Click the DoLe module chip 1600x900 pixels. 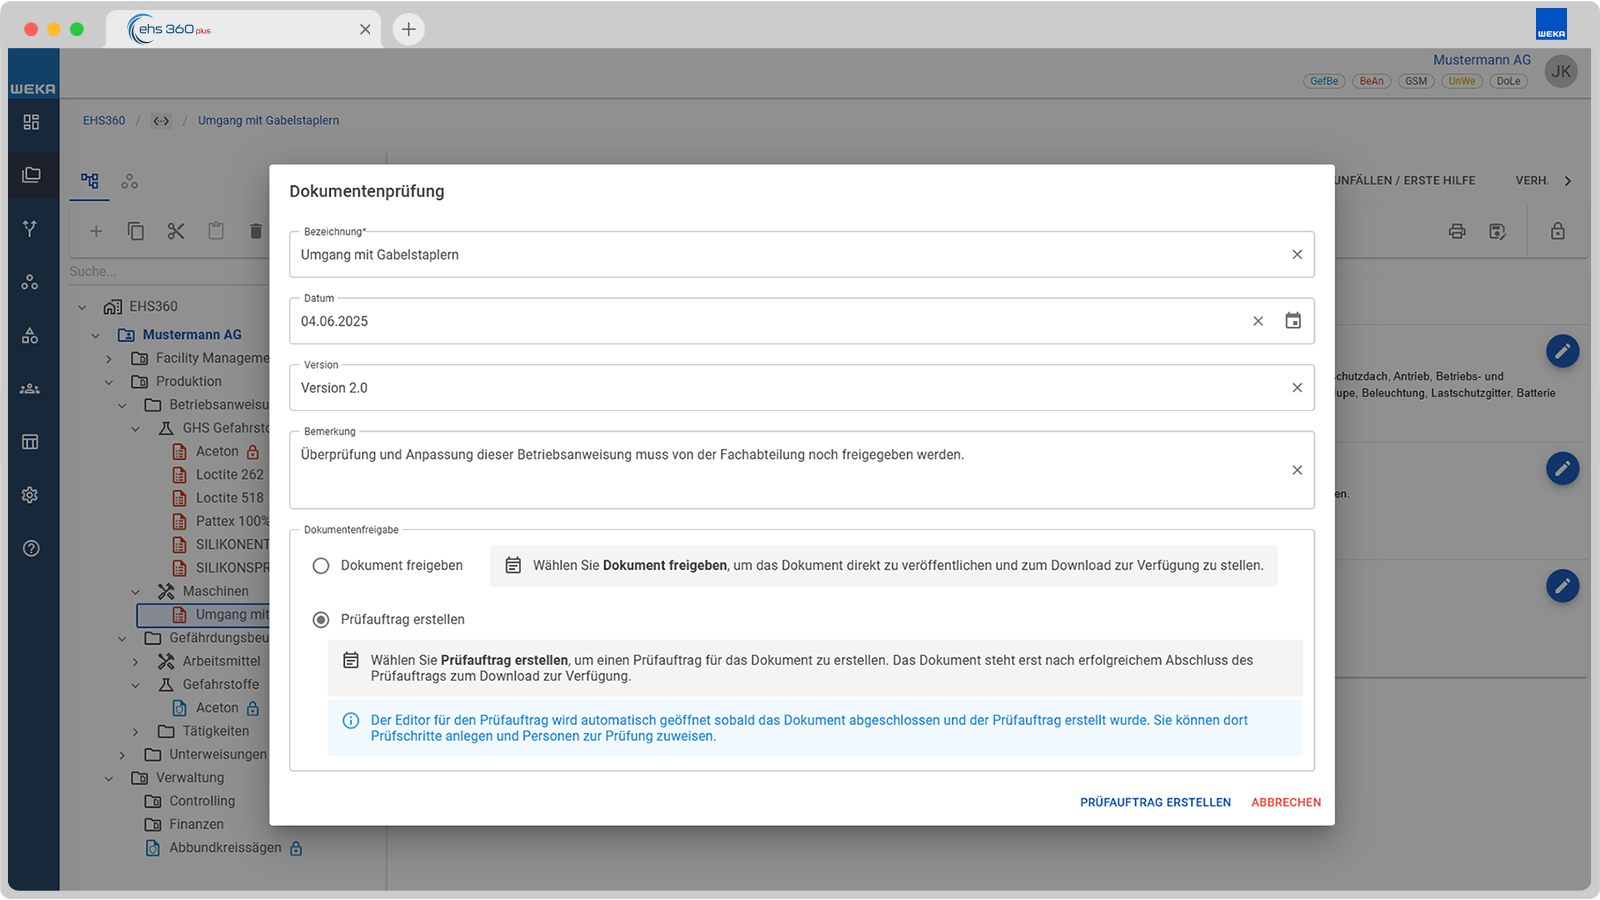pyautogui.click(x=1508, y=81)
